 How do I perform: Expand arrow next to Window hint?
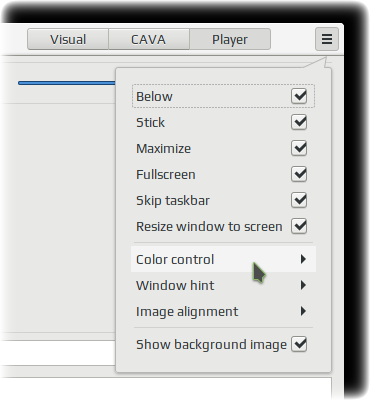pos(303,285)
